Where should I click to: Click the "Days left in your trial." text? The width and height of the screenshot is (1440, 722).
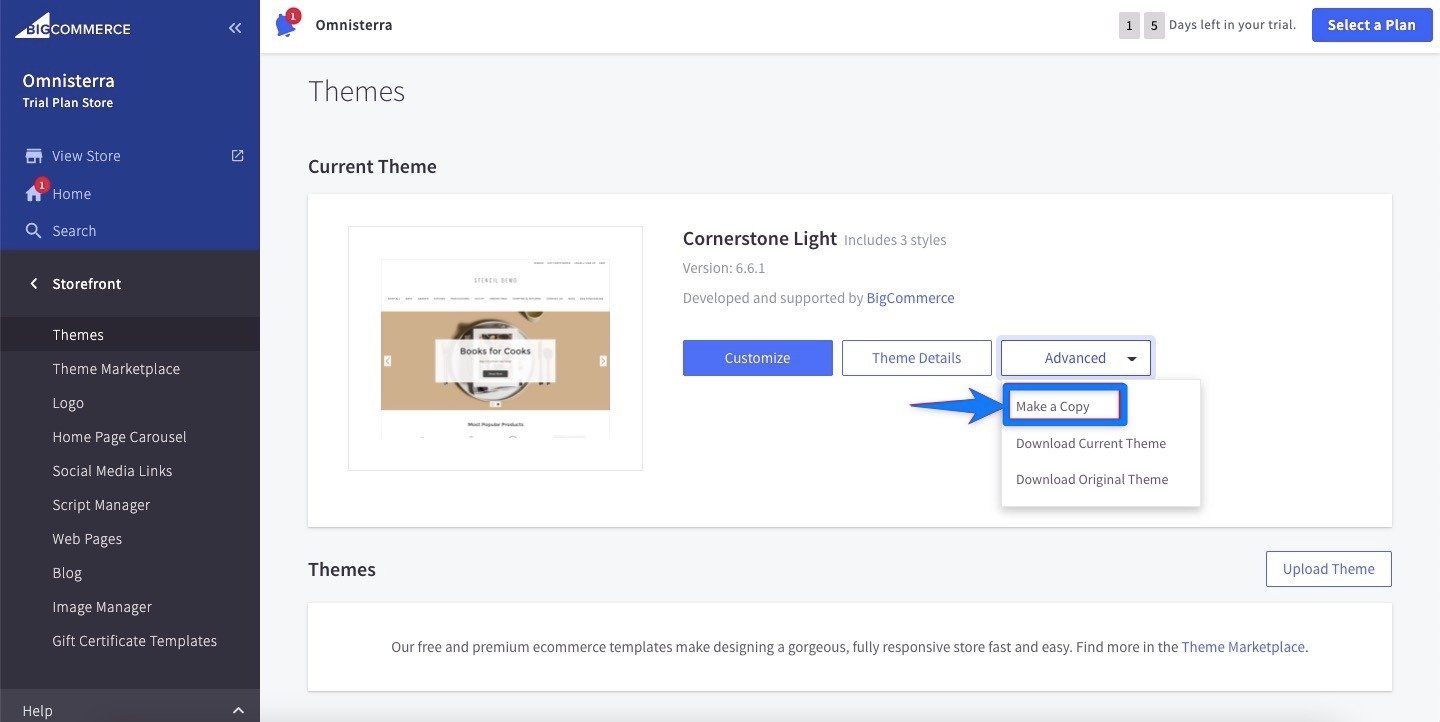pos(1232,25)
